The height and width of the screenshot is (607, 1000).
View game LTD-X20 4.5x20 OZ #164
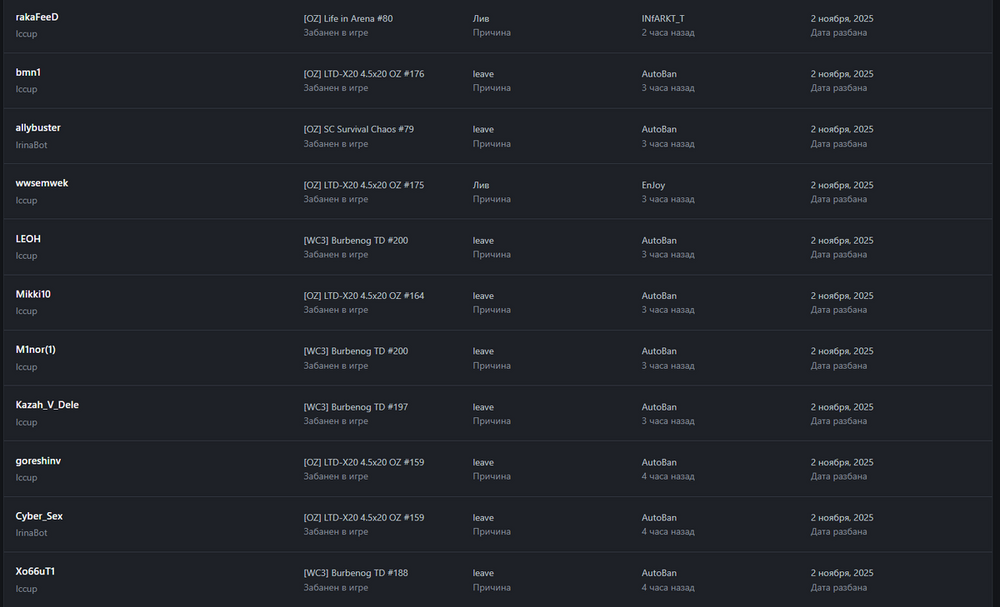click(364, 296)
